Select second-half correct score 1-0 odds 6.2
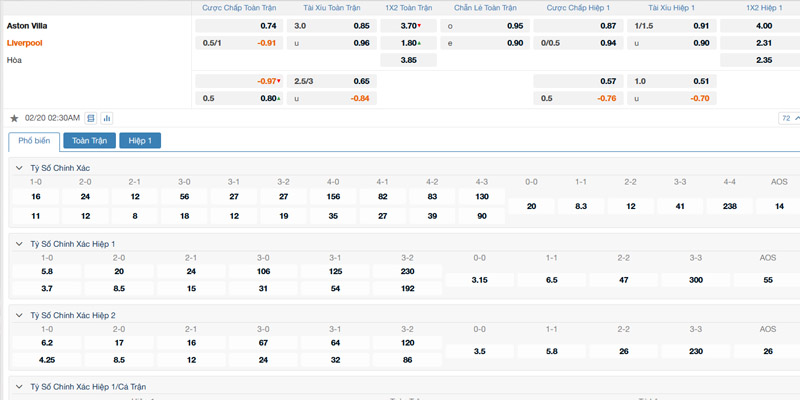 tap(47, 343)
